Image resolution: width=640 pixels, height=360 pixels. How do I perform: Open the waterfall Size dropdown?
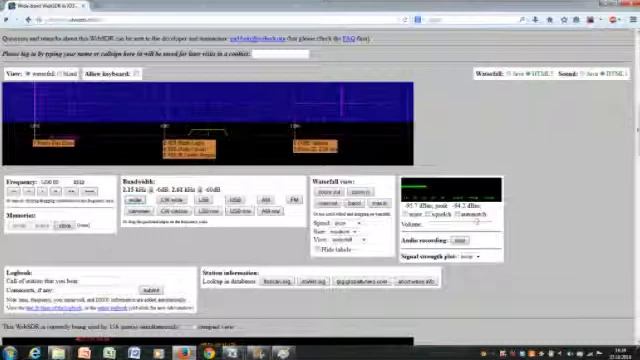coord(343,231)
